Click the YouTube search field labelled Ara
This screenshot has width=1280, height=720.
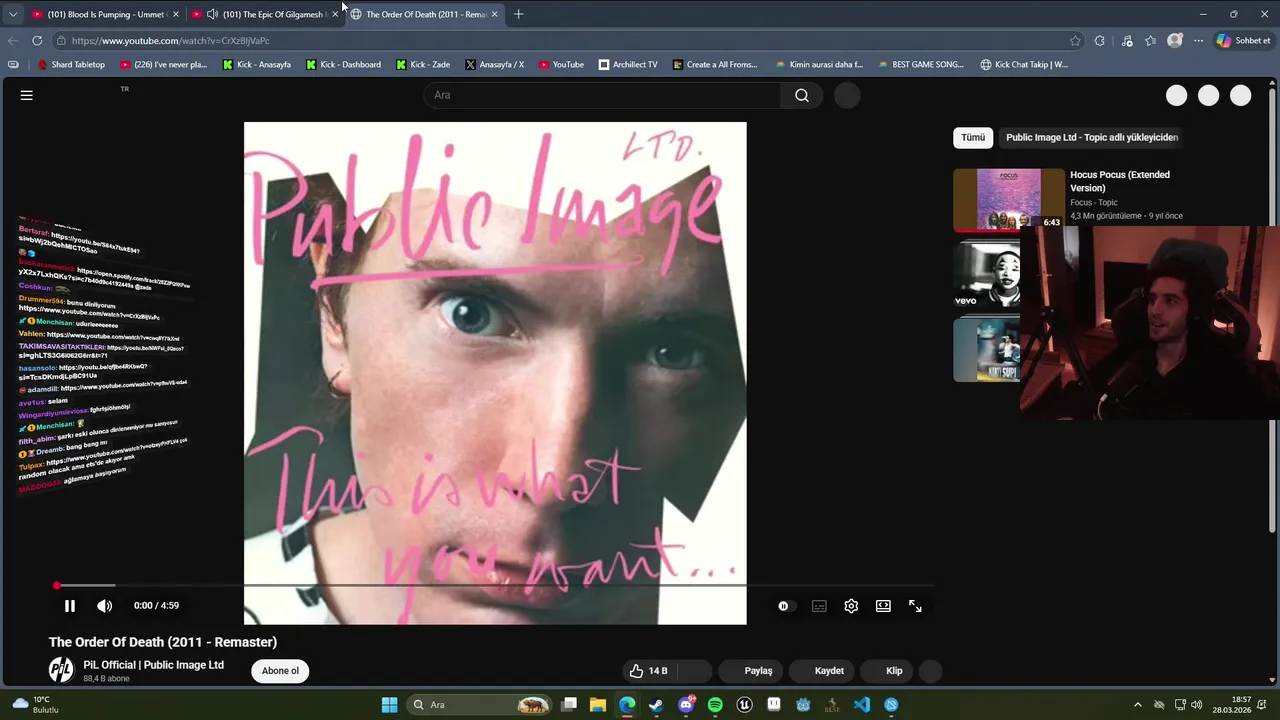click(603, 95)
